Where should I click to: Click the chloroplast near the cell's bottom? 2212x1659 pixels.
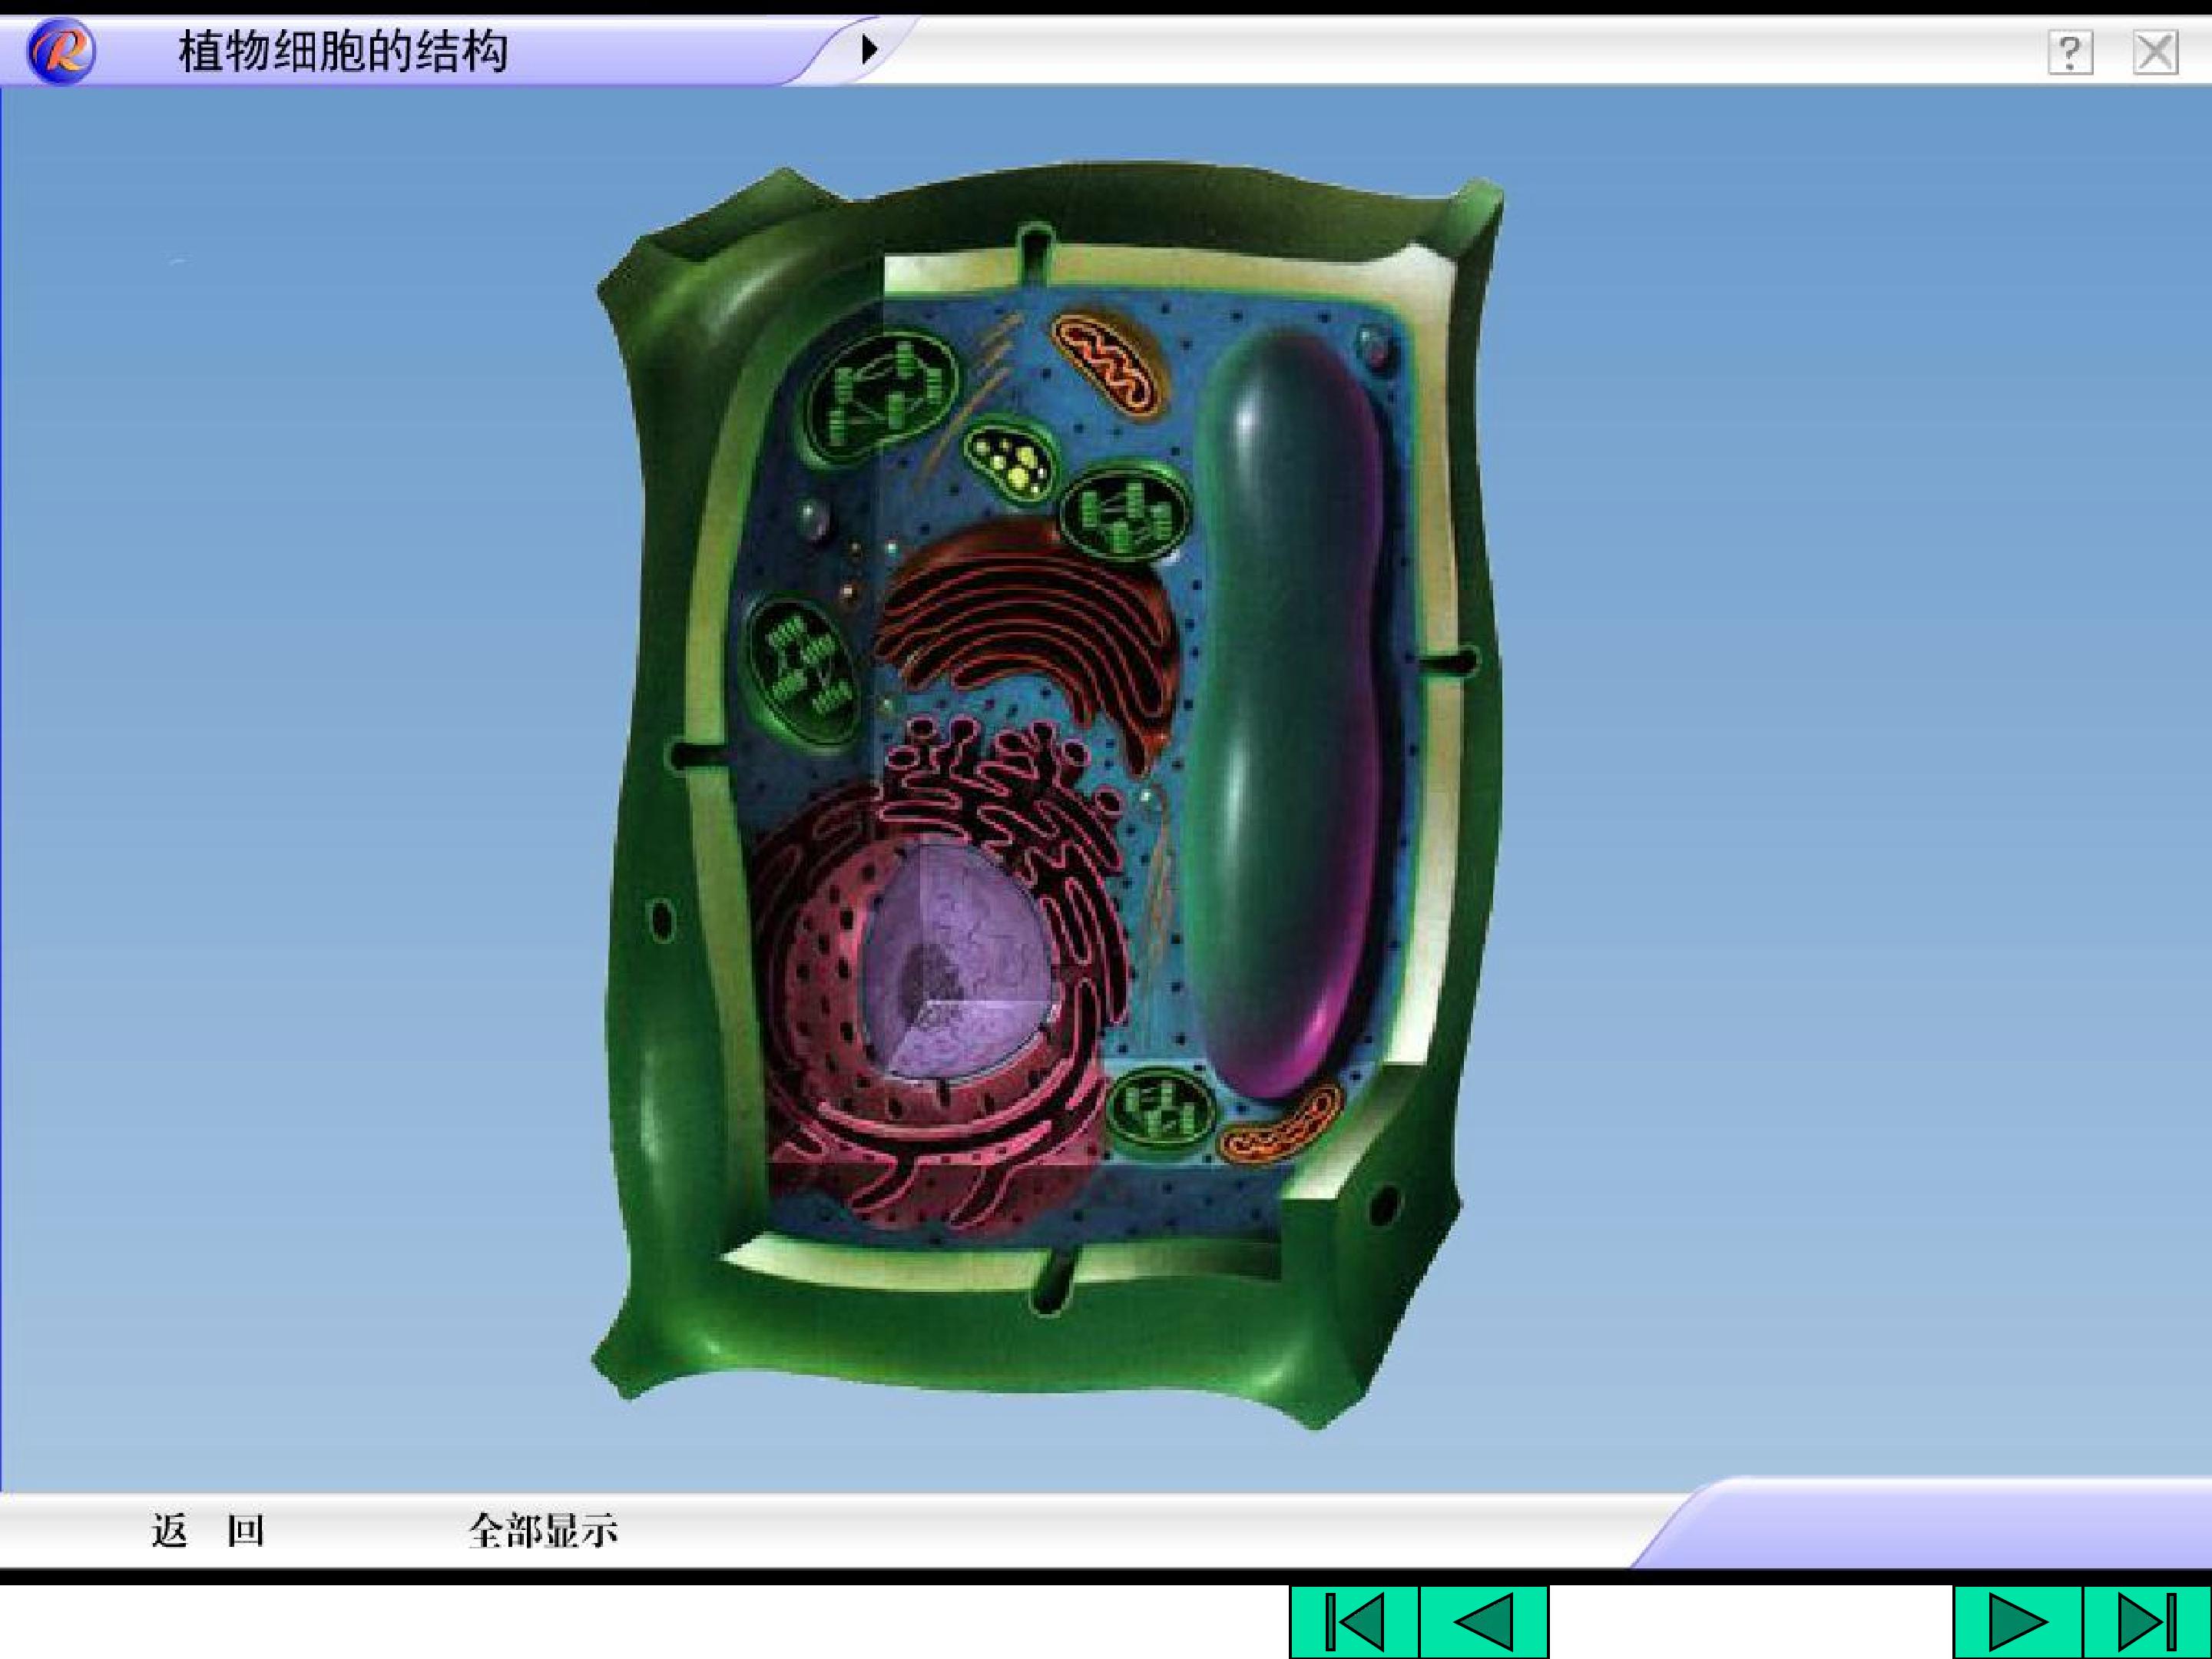1160,1110
